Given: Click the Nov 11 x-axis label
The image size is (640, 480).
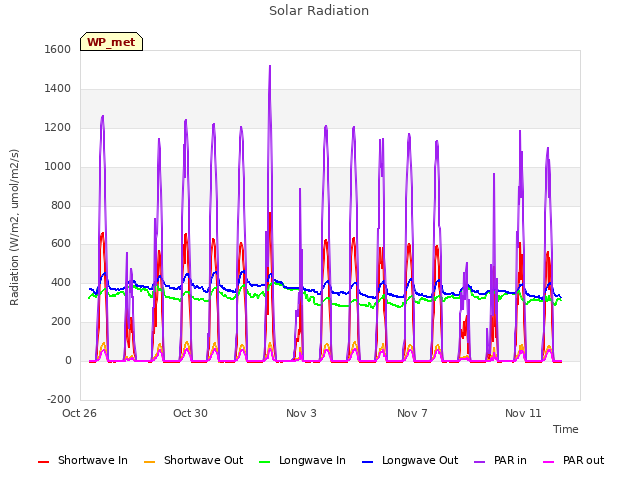Looking at the screenshot, I should tap(523, 413).
